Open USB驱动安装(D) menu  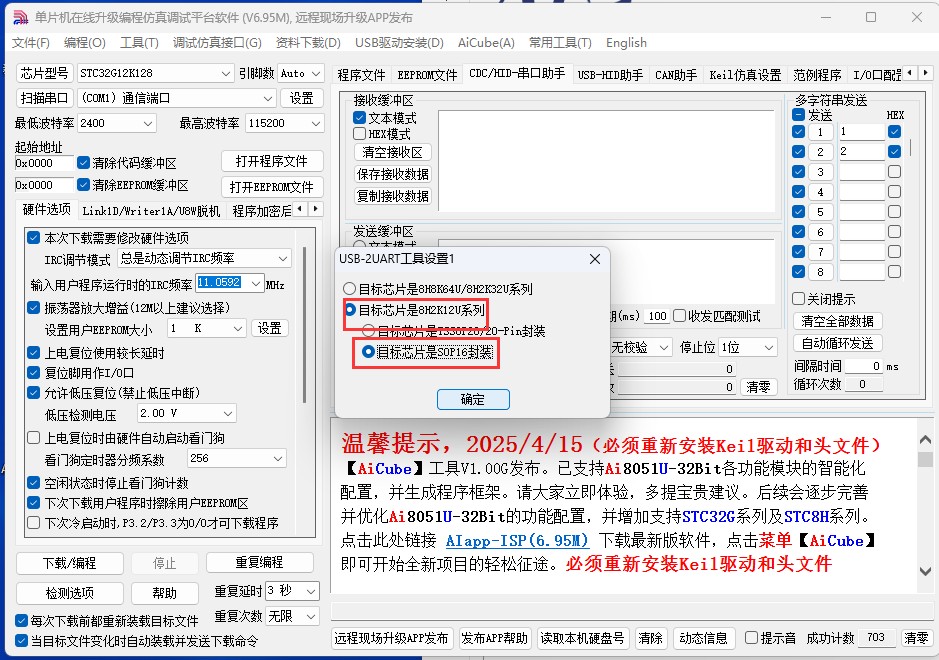[399, 43]
